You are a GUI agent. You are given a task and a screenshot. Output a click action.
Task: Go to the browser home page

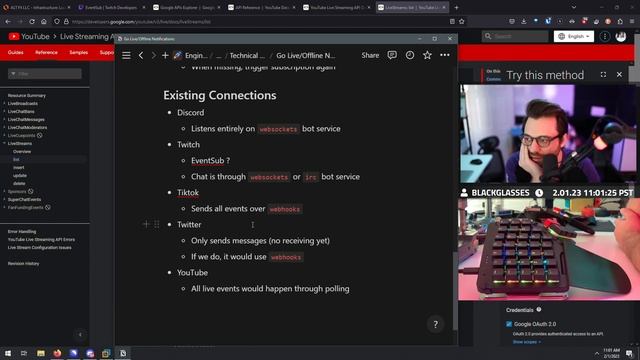point(44,21)
